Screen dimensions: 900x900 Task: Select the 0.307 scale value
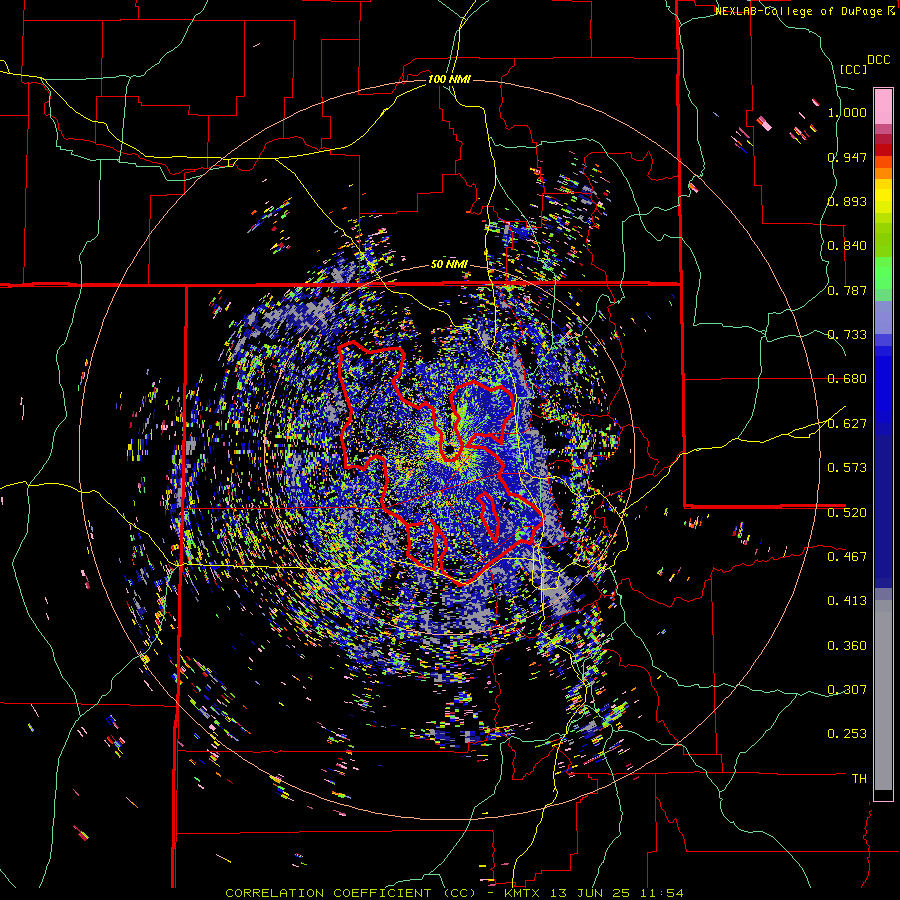847,690
